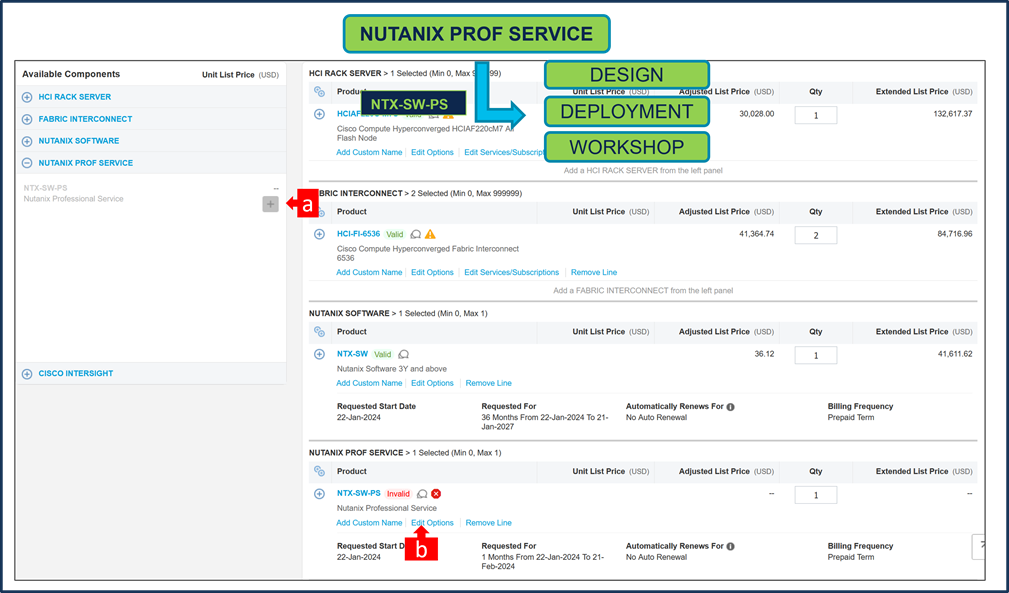Click the orange warning icon next to HCI-FI-6536
The width and height of the screenshot is (1009, 593).
point(430,234)
